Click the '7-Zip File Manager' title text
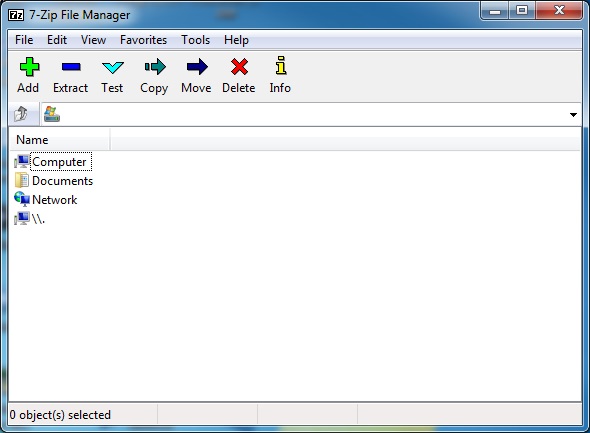This screenshot has width=590, height=433. pos(80,15)
